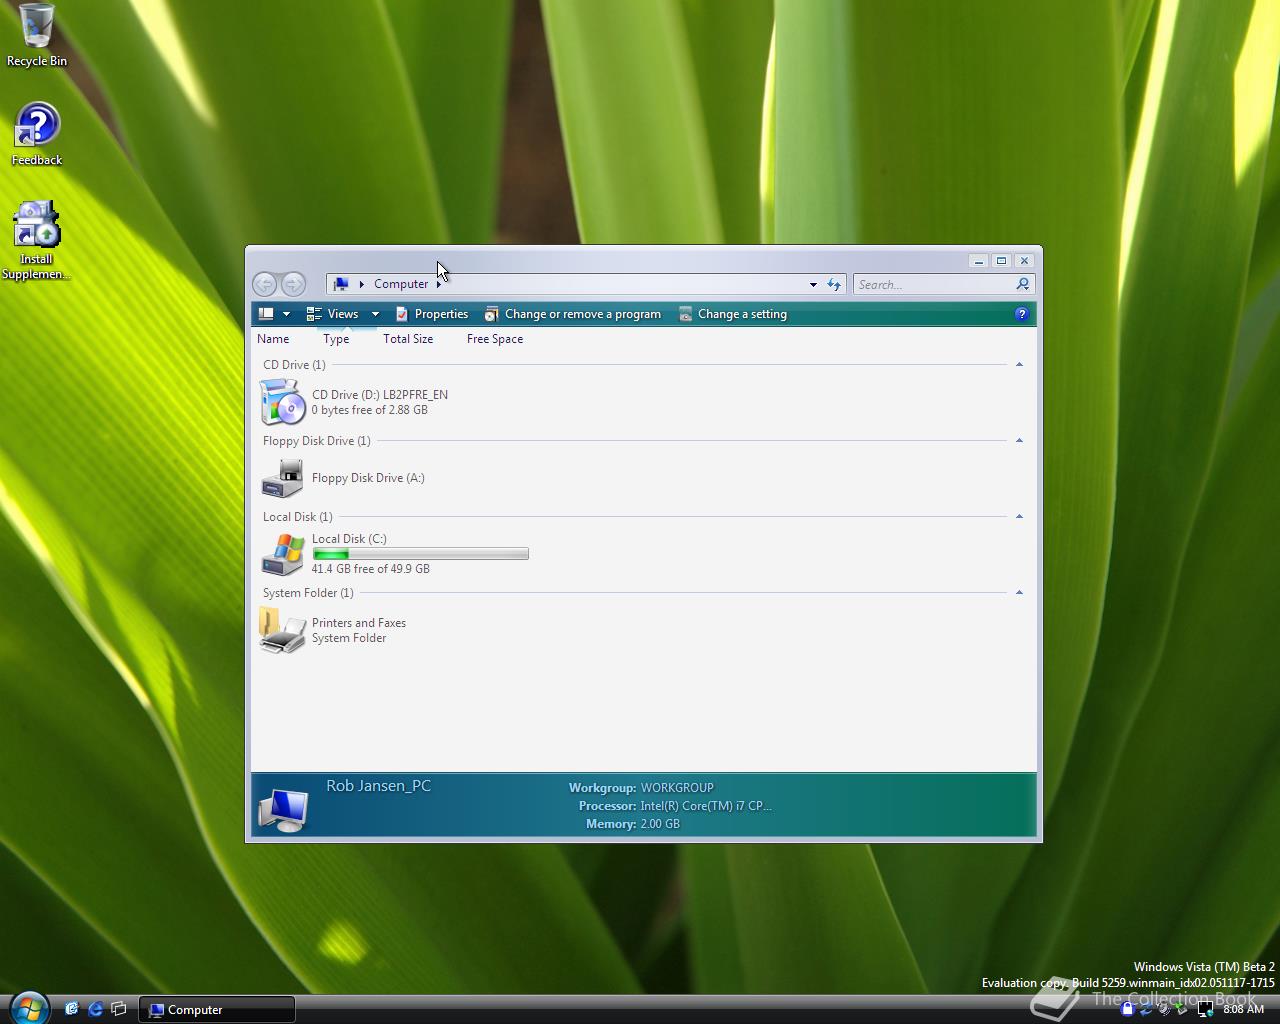Click Change or remove a program
The height and width of the screenshot is (1024, 1280).
coord(573,314)
